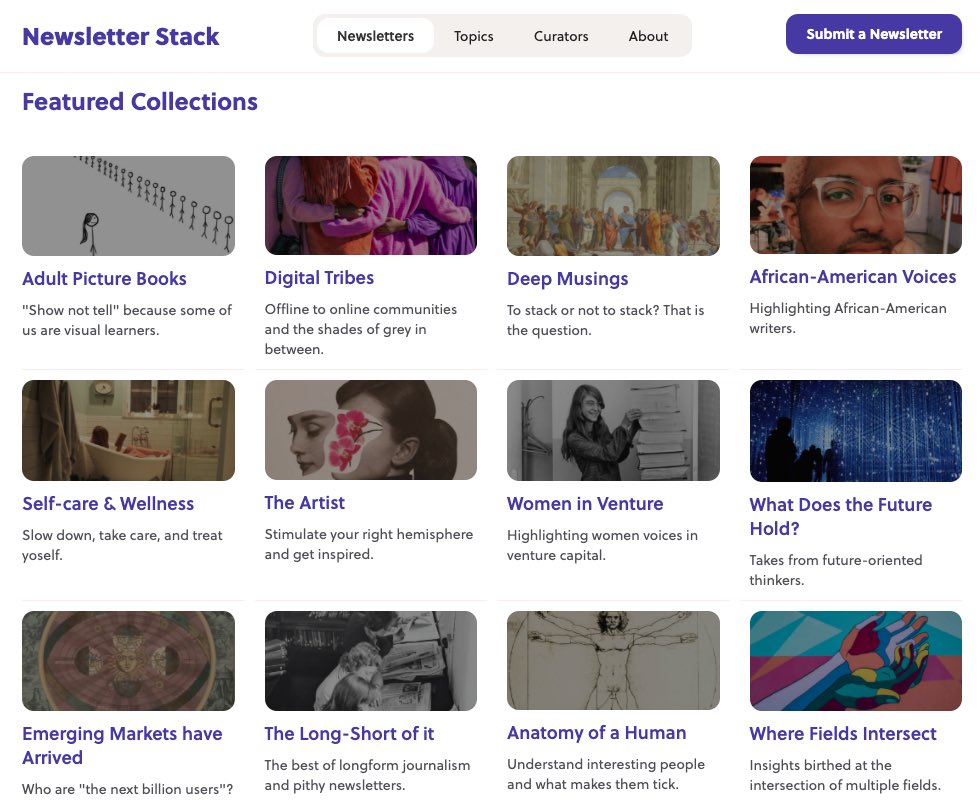Open The Artist collection
The image size is (980, 808).
pos(304,502)
